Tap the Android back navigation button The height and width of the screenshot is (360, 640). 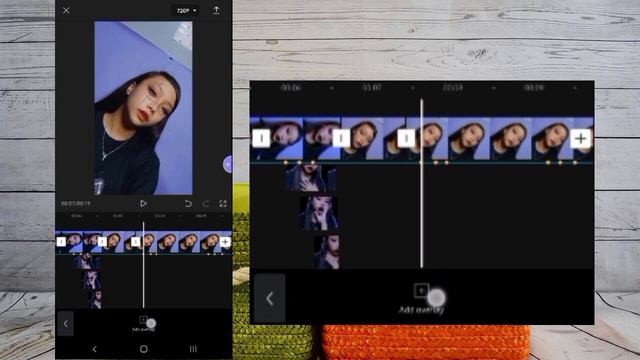pos(94,349)
